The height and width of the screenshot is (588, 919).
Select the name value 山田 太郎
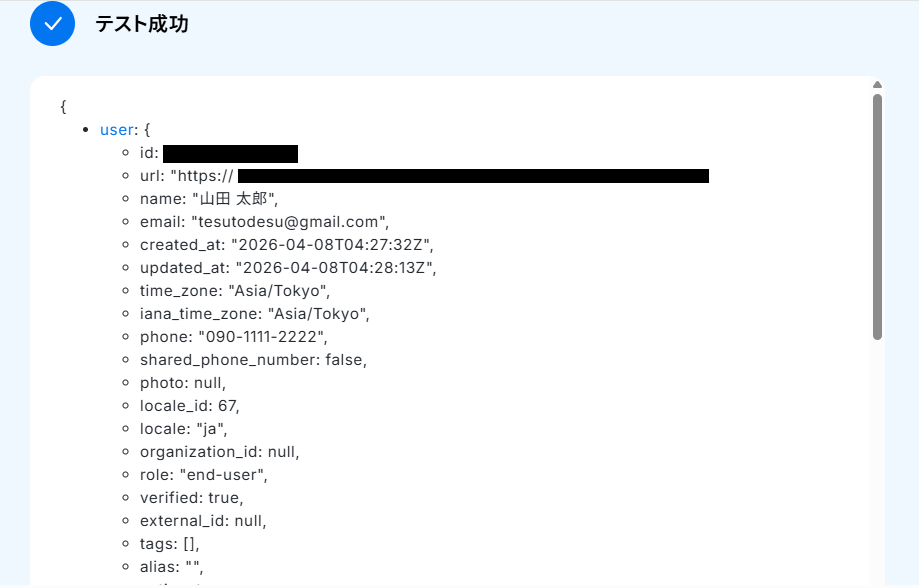click(x=235, y=199)
